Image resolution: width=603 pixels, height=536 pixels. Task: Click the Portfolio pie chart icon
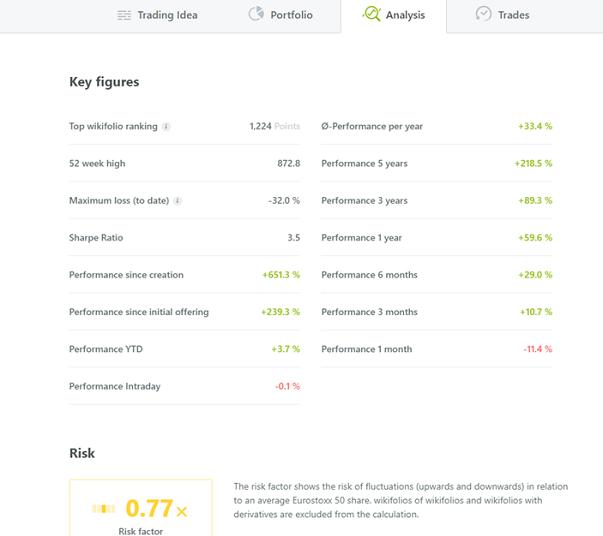click(255, 14)
